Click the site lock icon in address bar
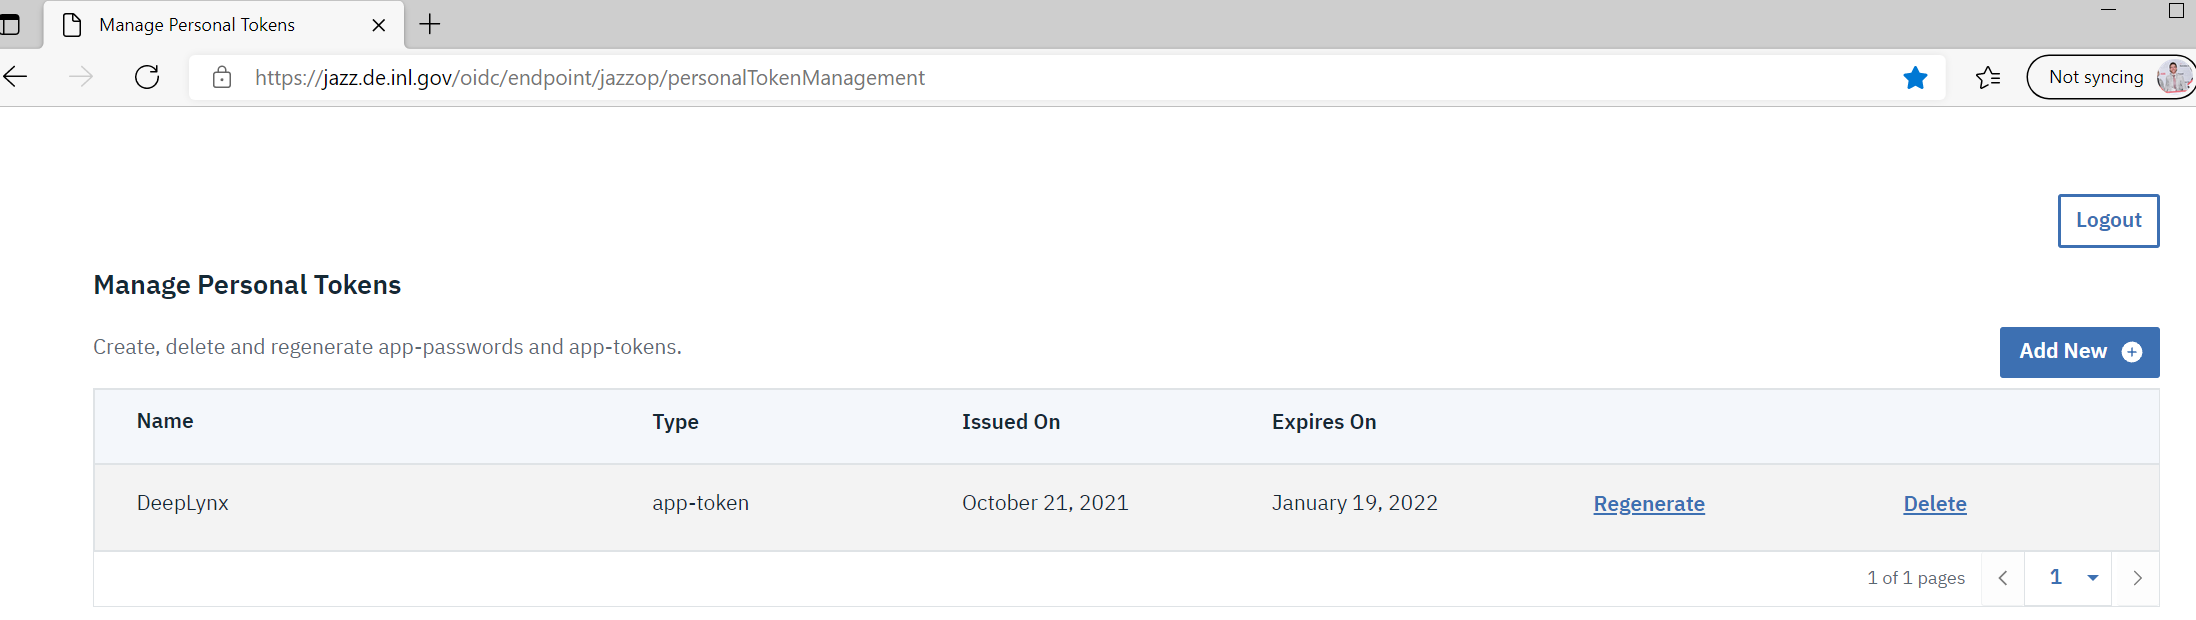Viewport: 2196px width, 620px height. (222, 78)
